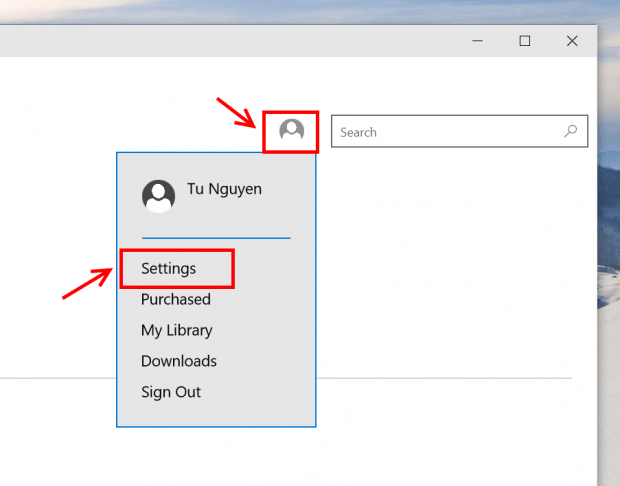Click the Search placeholder text

[358, 132]
